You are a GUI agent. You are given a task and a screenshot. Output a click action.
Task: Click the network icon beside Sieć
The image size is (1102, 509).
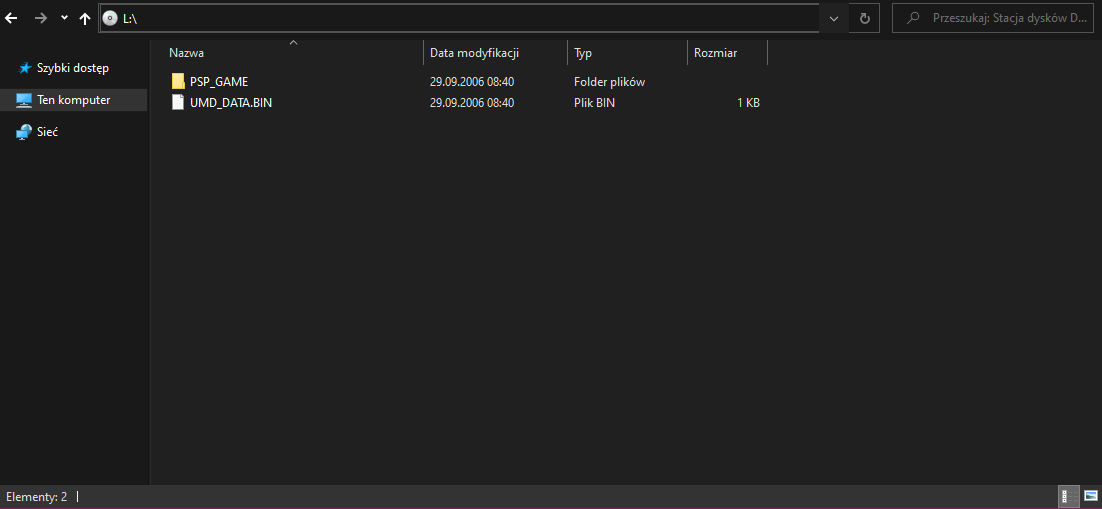(25, 131)
